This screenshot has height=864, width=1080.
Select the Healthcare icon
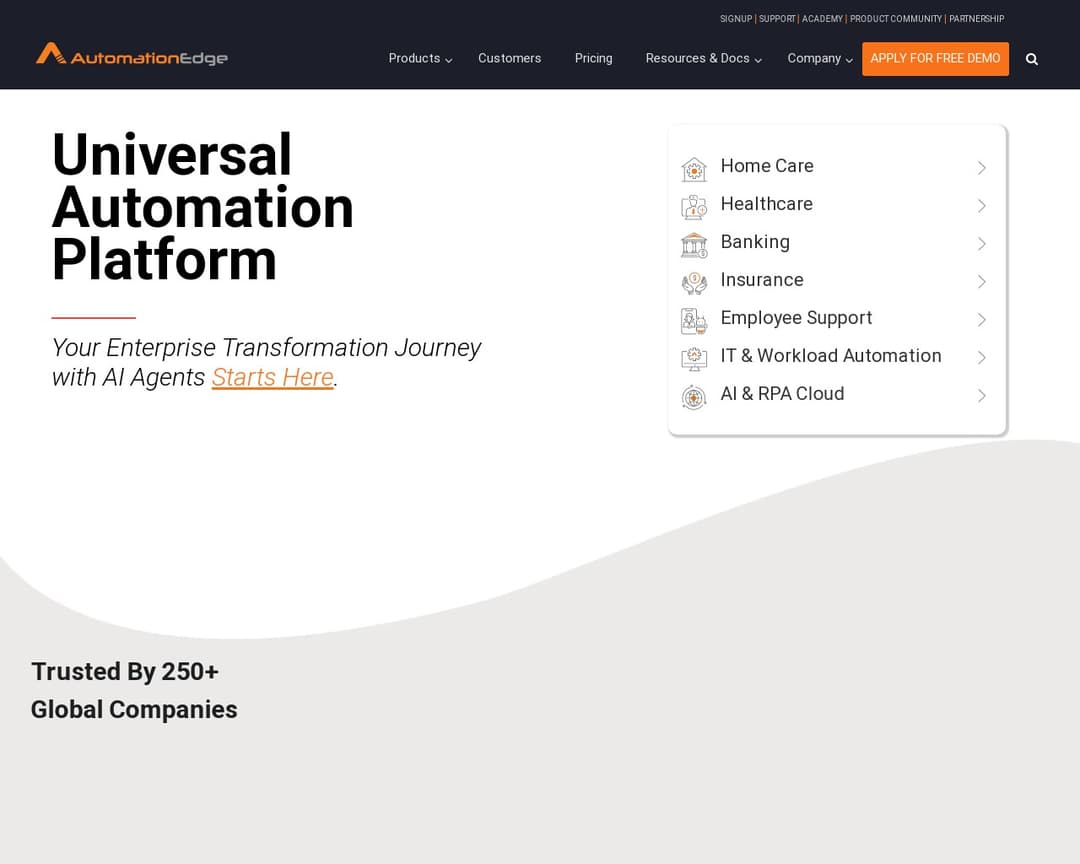(x=694, y=205)
